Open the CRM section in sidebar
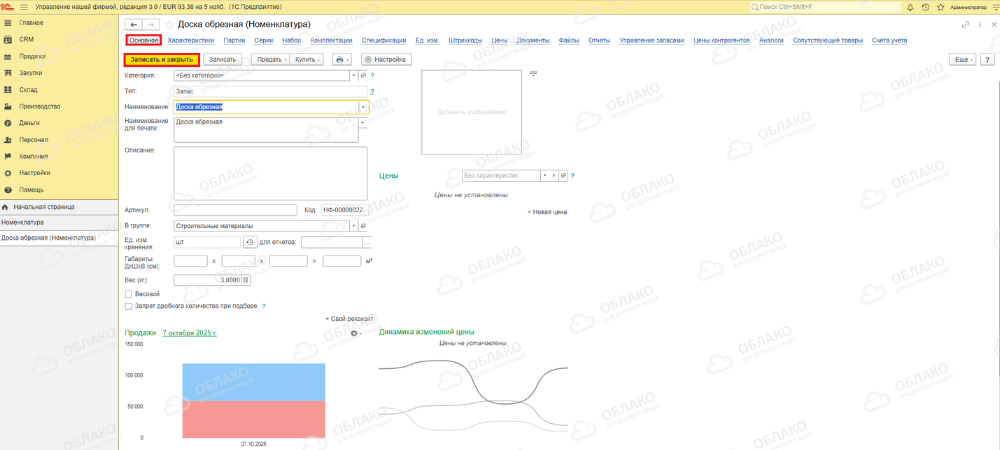 59,40
